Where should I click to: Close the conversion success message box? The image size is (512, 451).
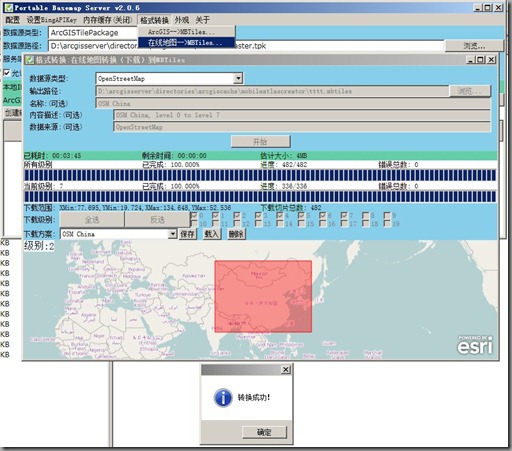point(286,369)
